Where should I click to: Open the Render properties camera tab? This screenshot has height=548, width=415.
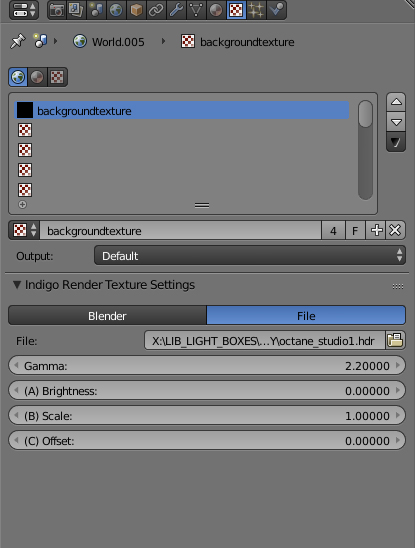tap(57, 10)
